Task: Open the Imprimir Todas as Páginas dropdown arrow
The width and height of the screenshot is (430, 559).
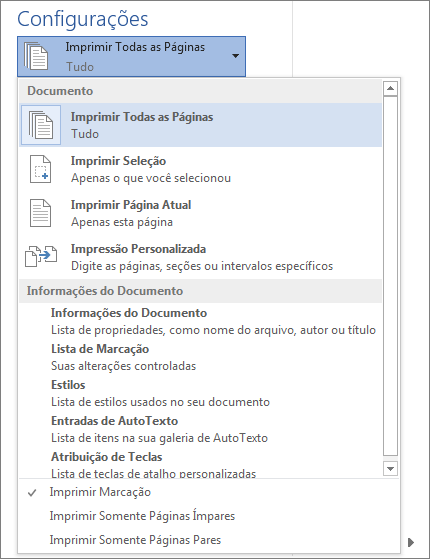Action: 235,56
